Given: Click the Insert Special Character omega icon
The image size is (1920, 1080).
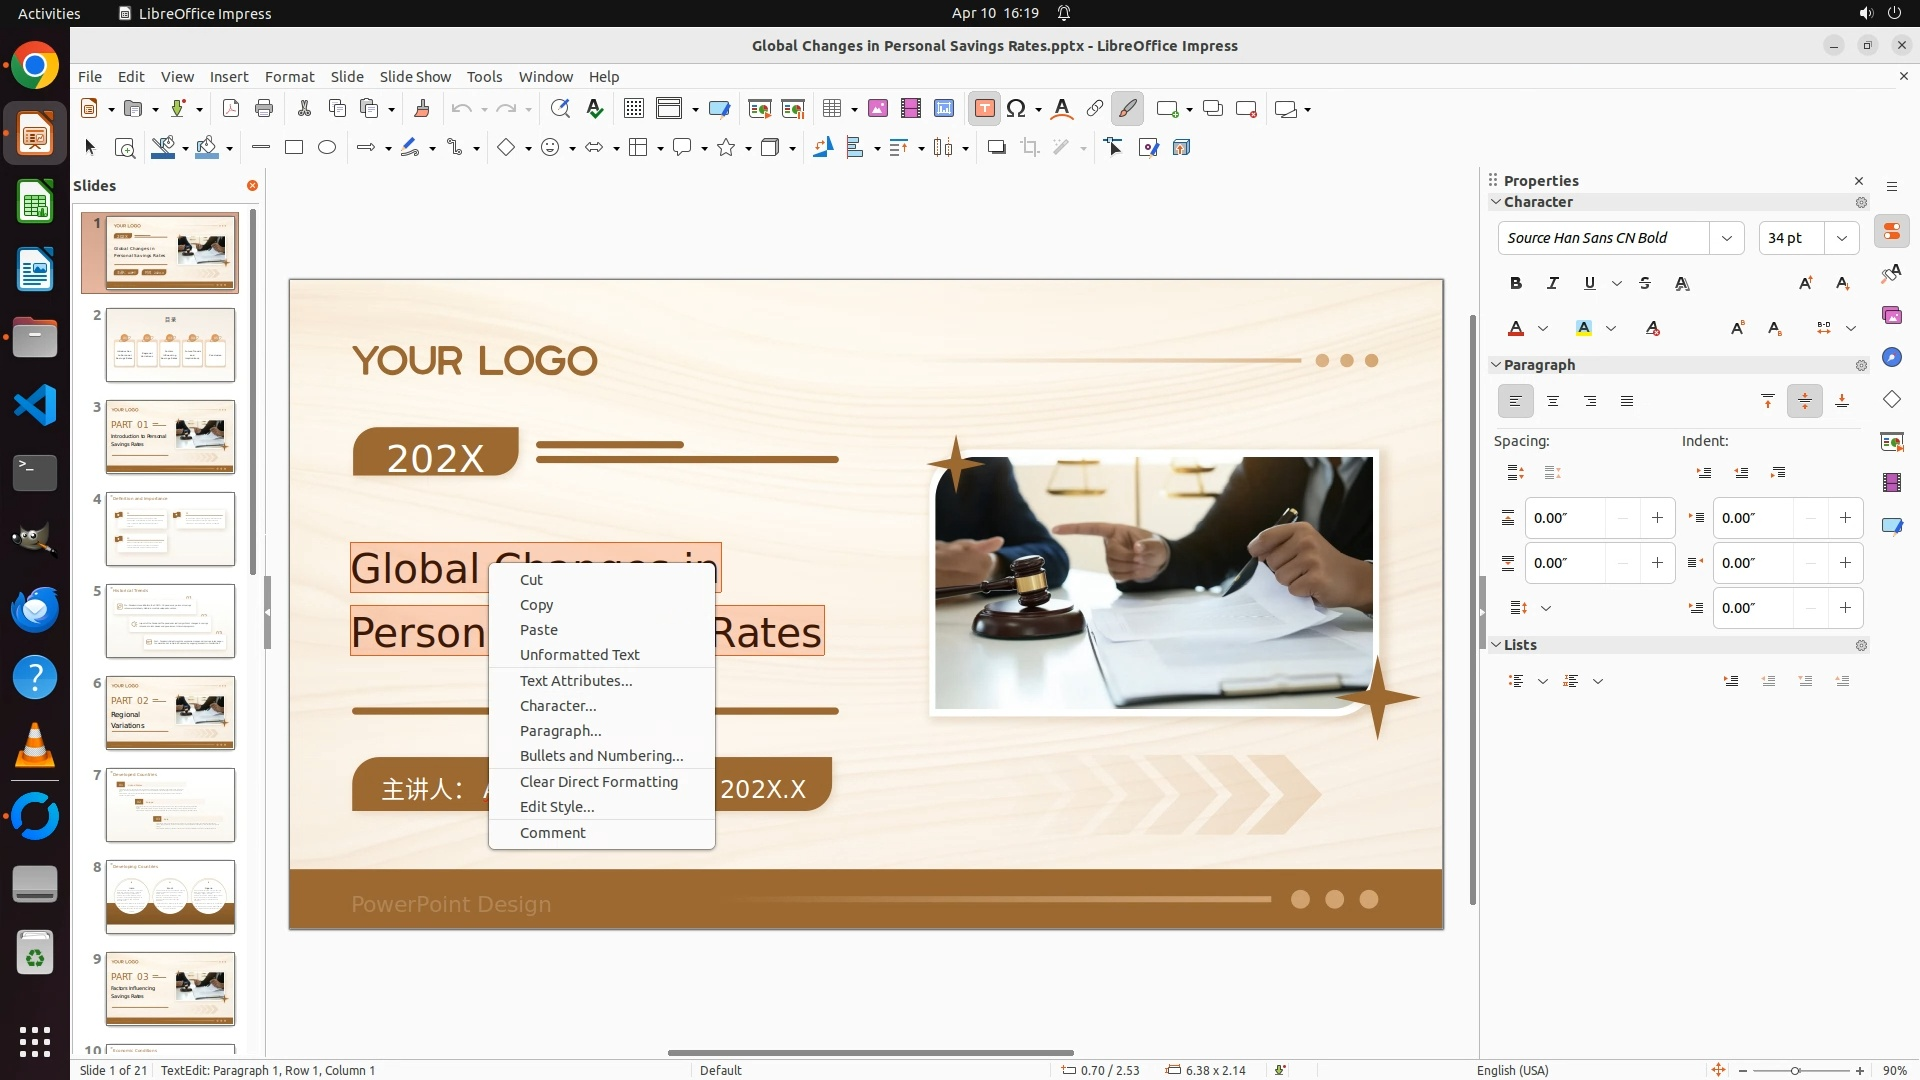Looking at the screenshot, I should [1016, 109].
